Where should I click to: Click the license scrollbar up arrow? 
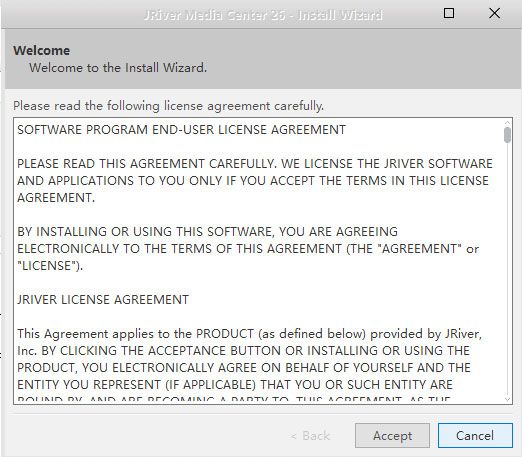(507, 122)
